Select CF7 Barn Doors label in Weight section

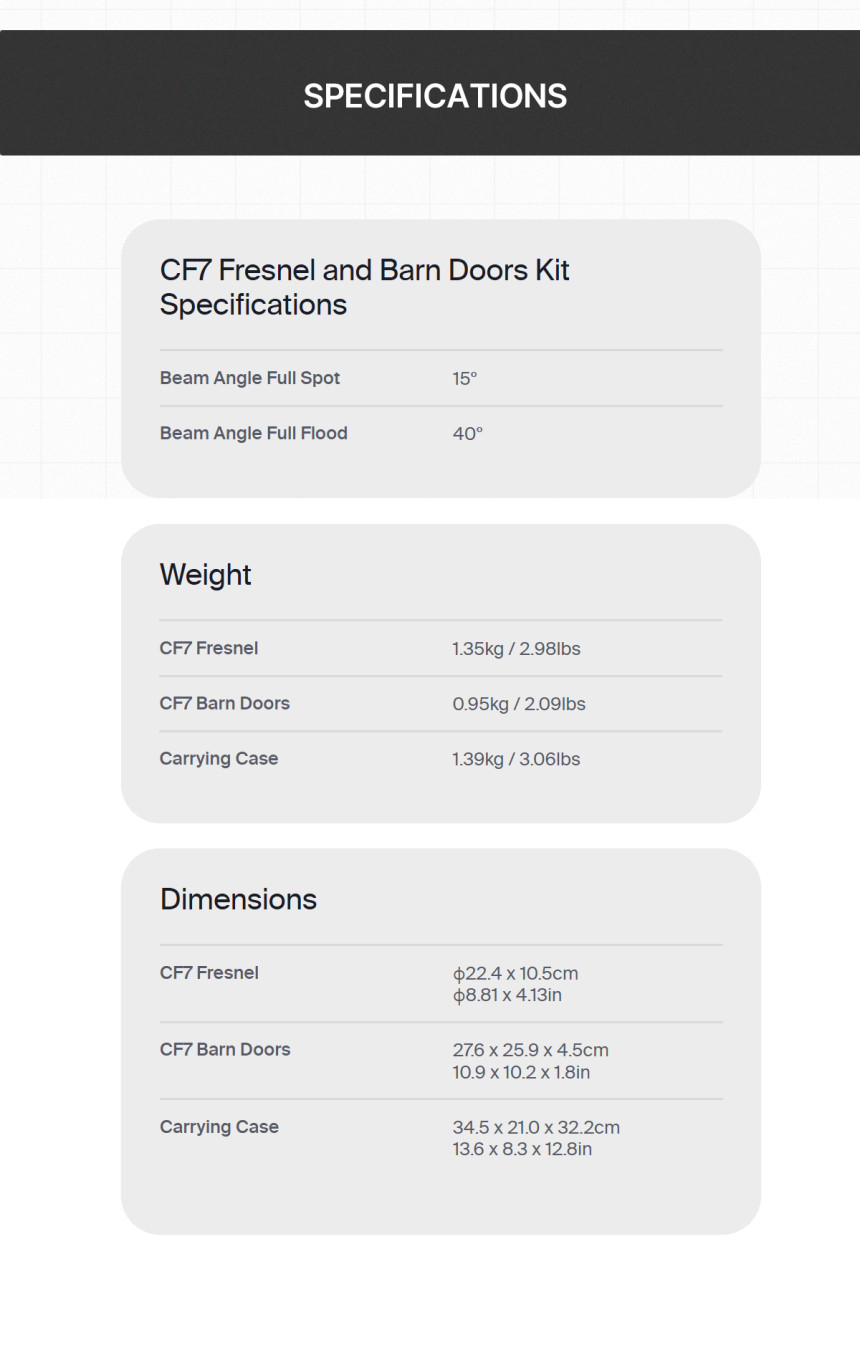(225, 703)
